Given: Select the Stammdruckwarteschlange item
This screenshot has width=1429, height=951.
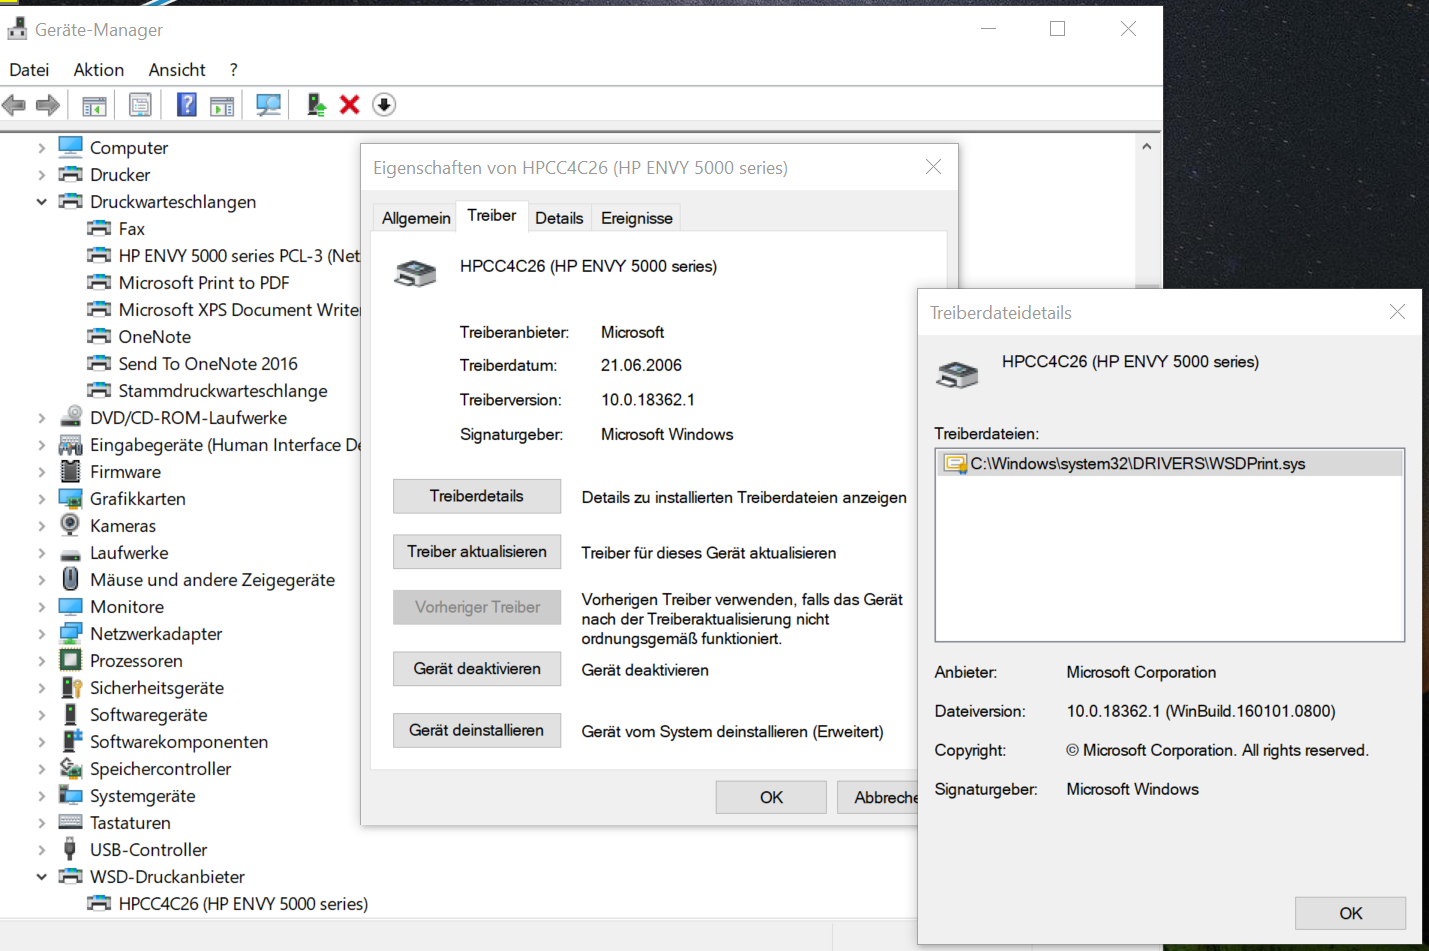Looking at the screenshot, I should (223, 391).
